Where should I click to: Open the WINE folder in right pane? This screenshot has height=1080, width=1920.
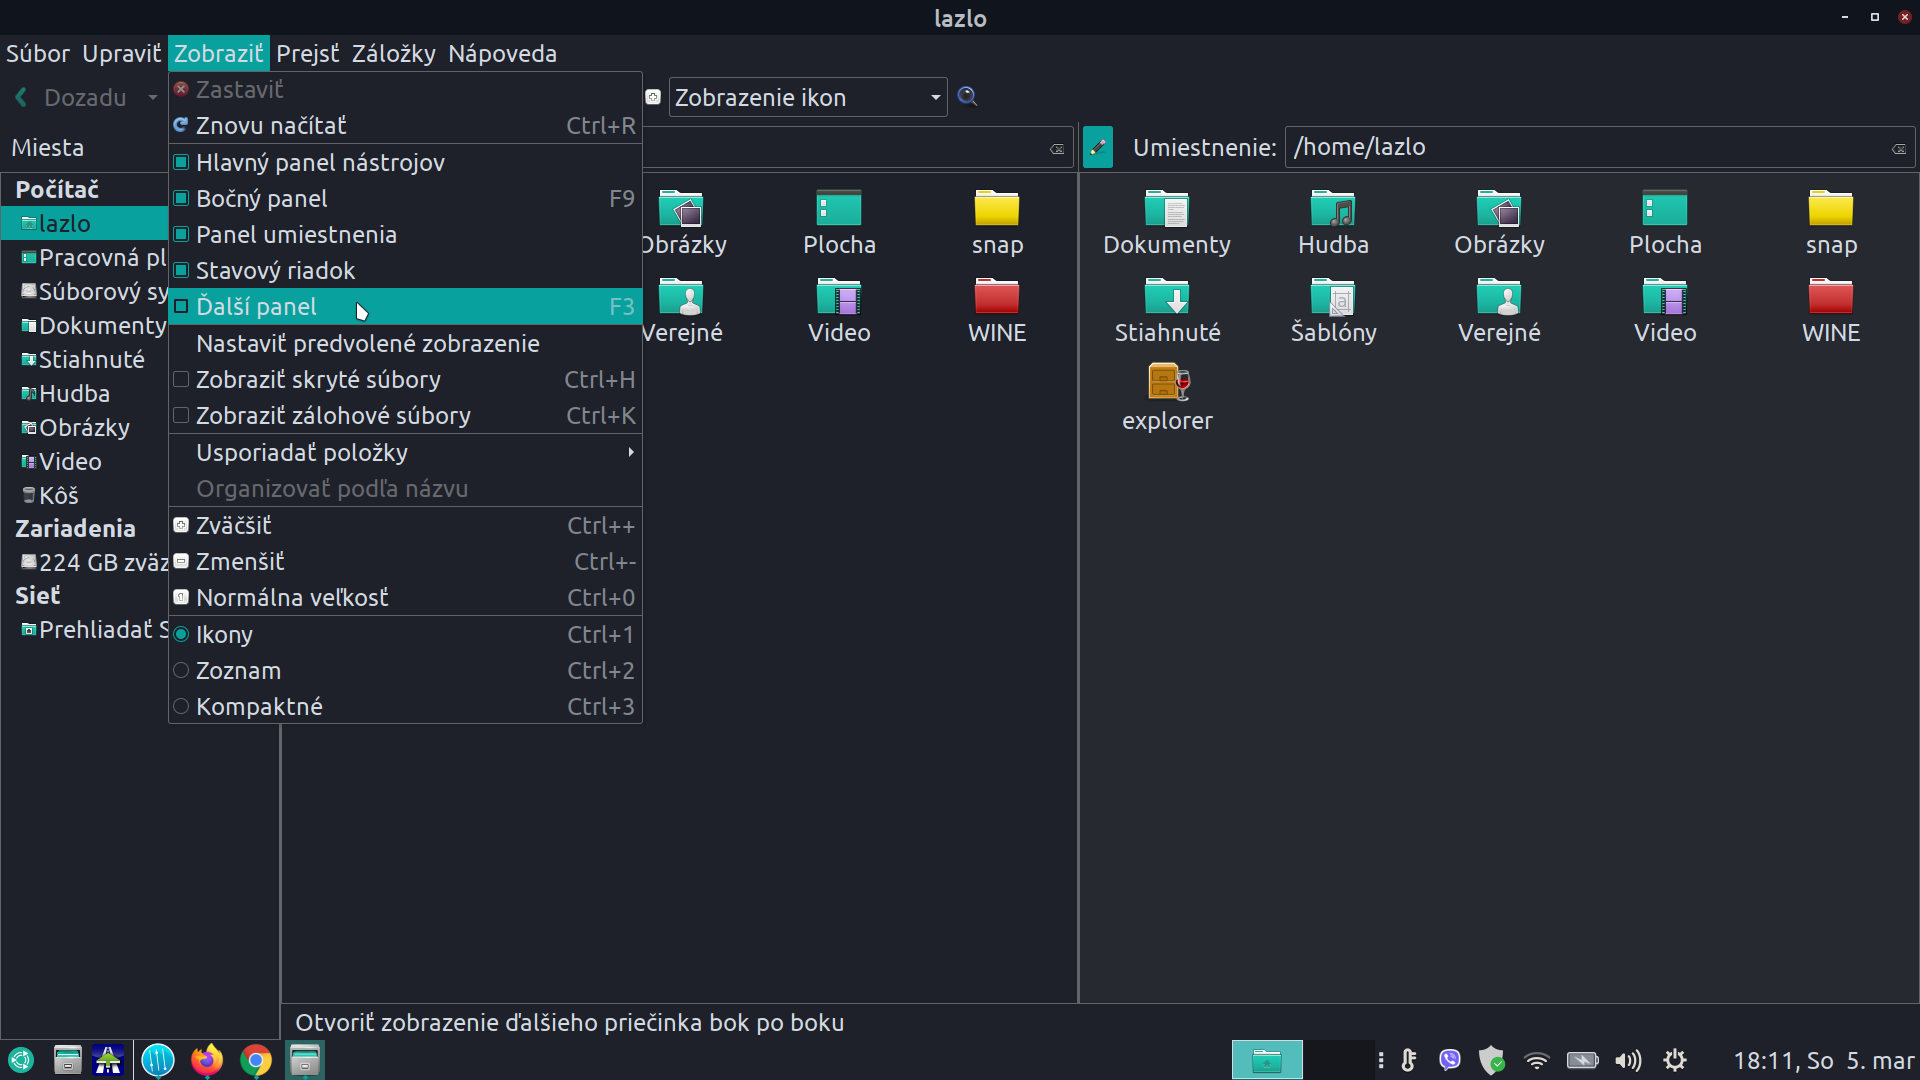1830,297
